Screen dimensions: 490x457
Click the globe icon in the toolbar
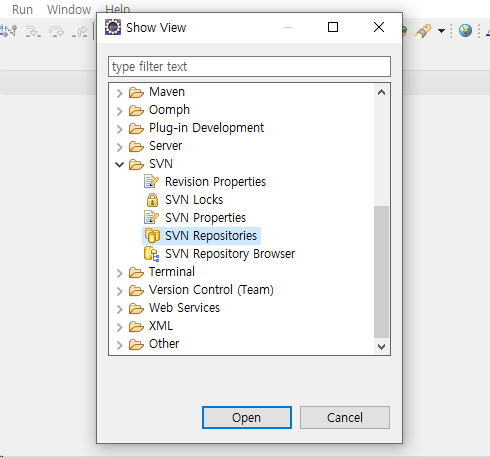point(465,31)
